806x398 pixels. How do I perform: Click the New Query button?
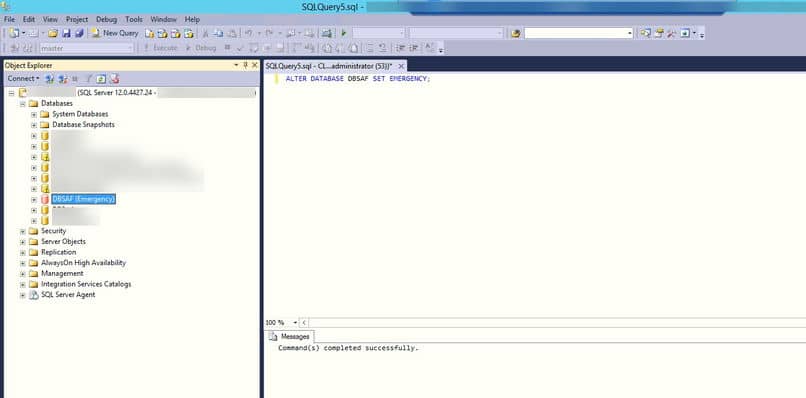click(x=115, y=33)
